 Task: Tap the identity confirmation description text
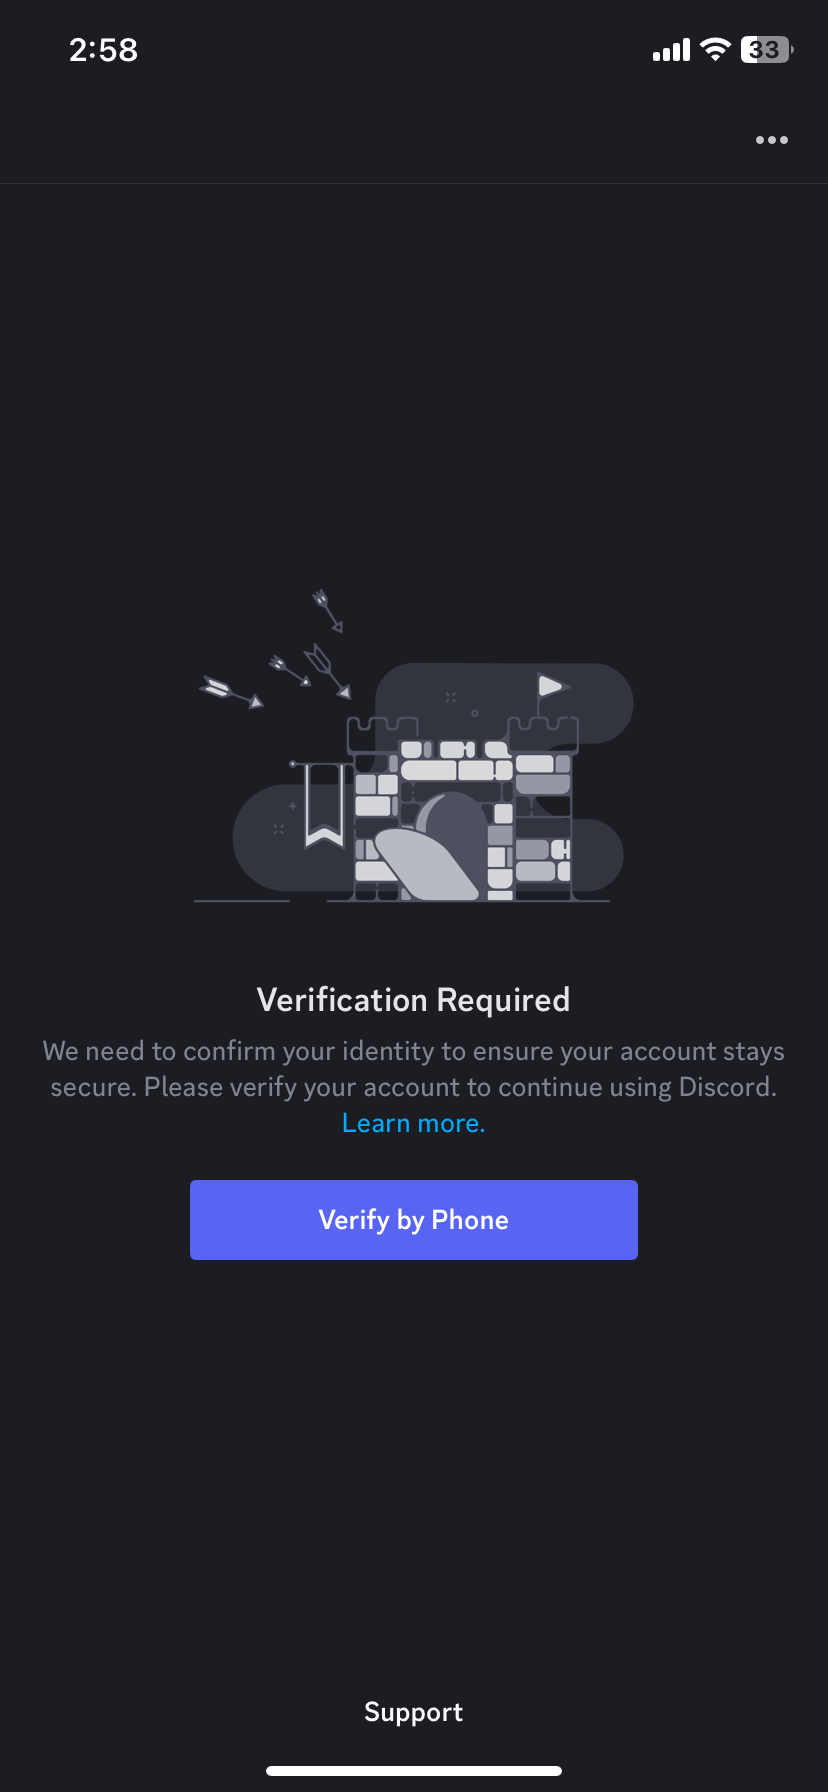pos(413,1068)
